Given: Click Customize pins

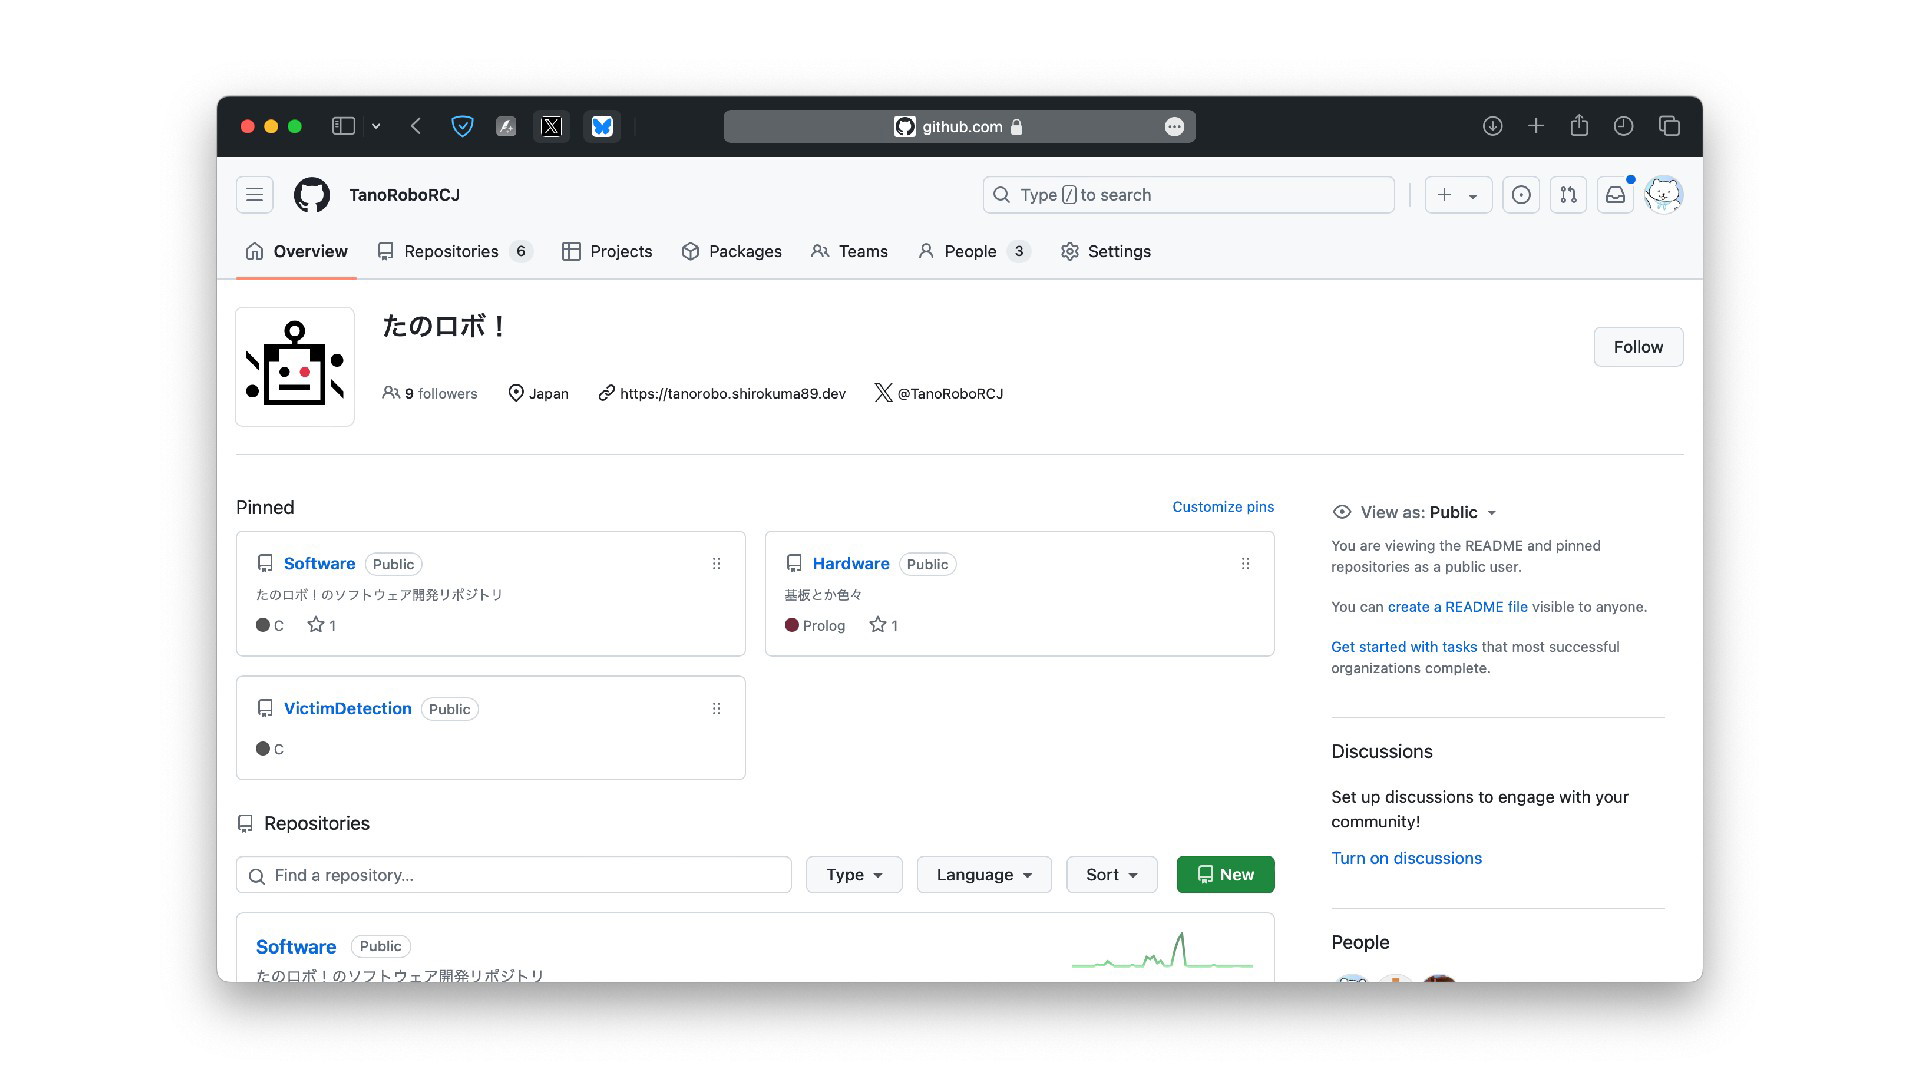Looking at the screenshot, I should click(x=1223, y=507).
